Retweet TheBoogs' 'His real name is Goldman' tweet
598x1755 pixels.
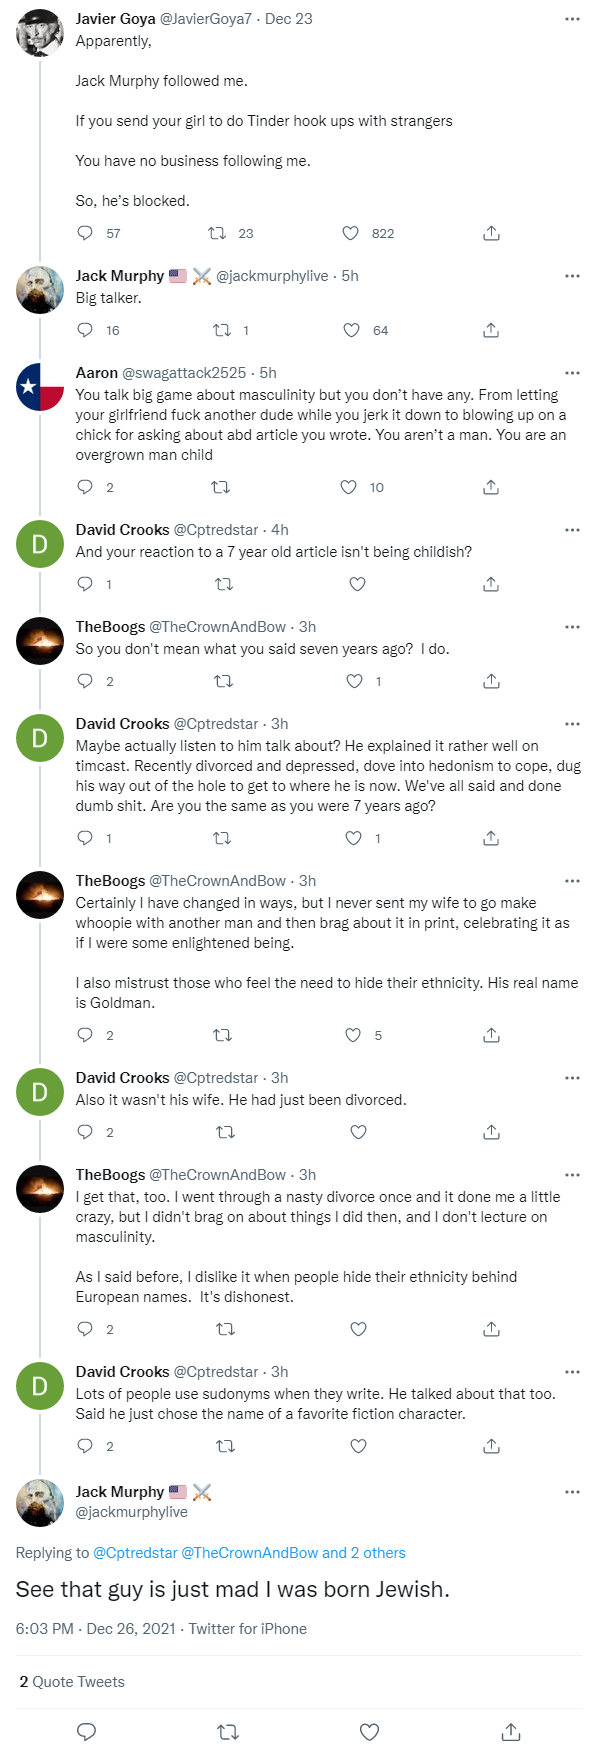click(223, 1035)
